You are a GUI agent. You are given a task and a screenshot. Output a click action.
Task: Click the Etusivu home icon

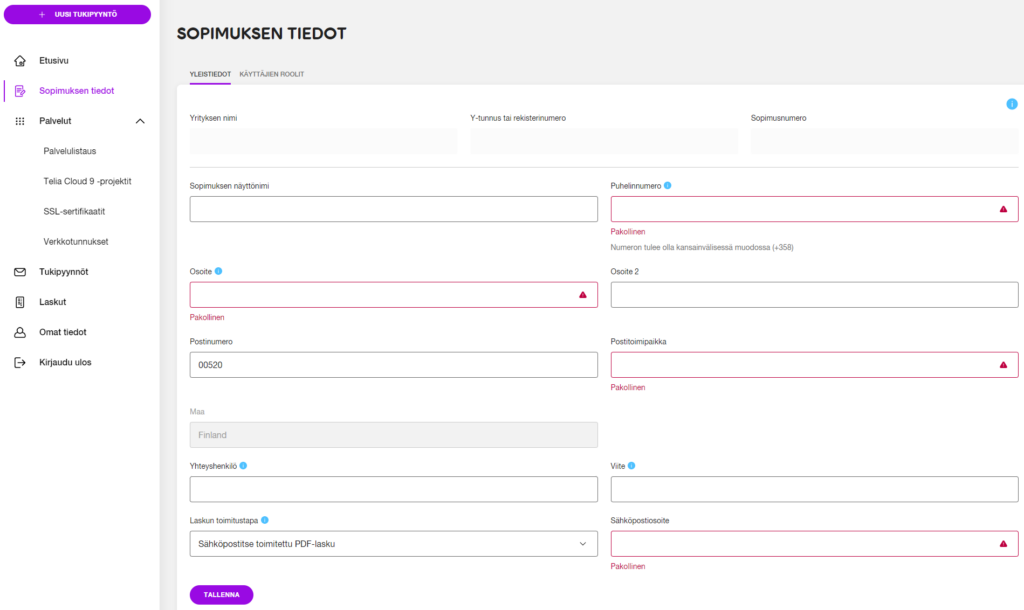point(20,61)
